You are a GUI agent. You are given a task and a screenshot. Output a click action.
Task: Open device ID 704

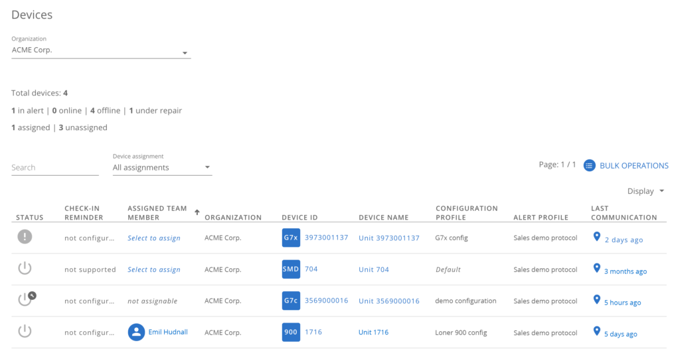point(311,269)
